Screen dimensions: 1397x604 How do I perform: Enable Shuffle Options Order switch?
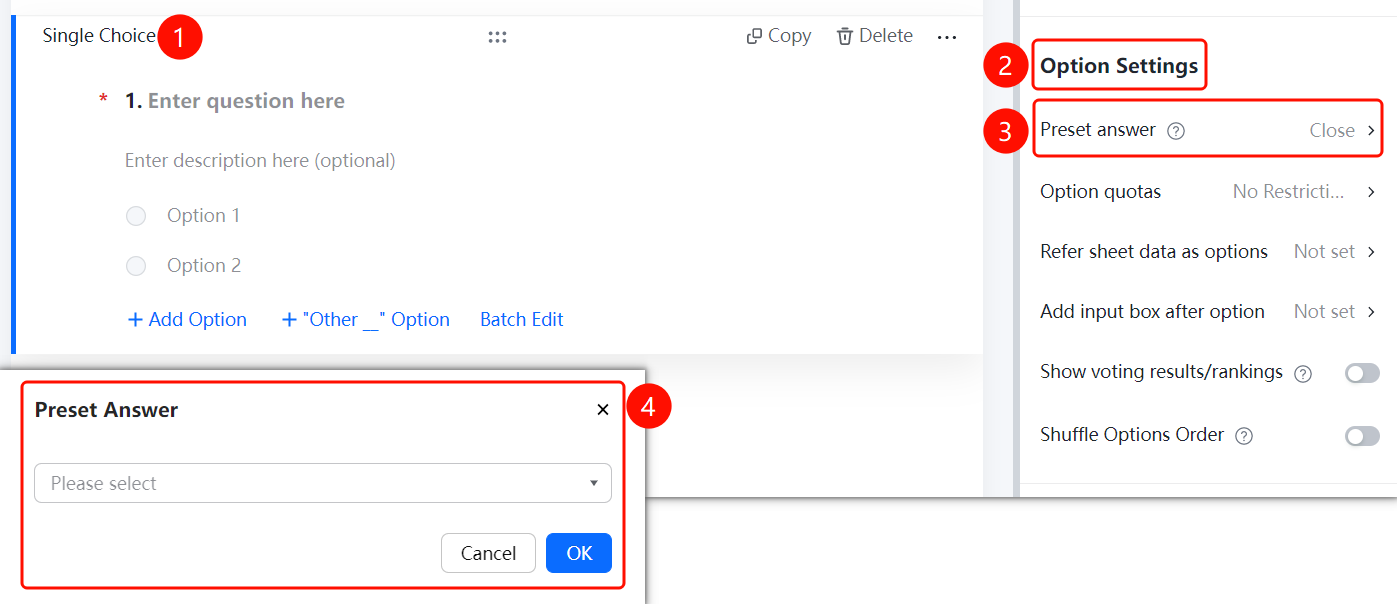(x=1362, y=436)
